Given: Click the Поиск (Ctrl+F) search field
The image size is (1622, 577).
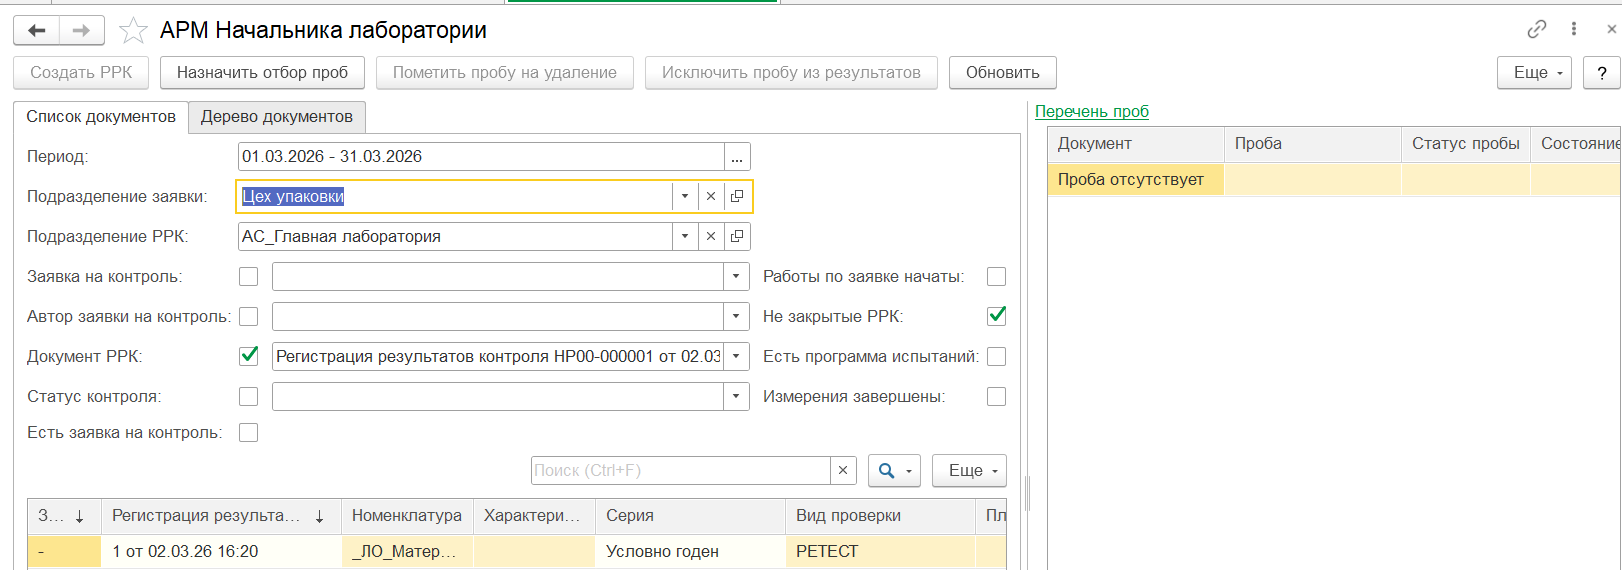Looking at the screenshot, I should tap(681, 470).
